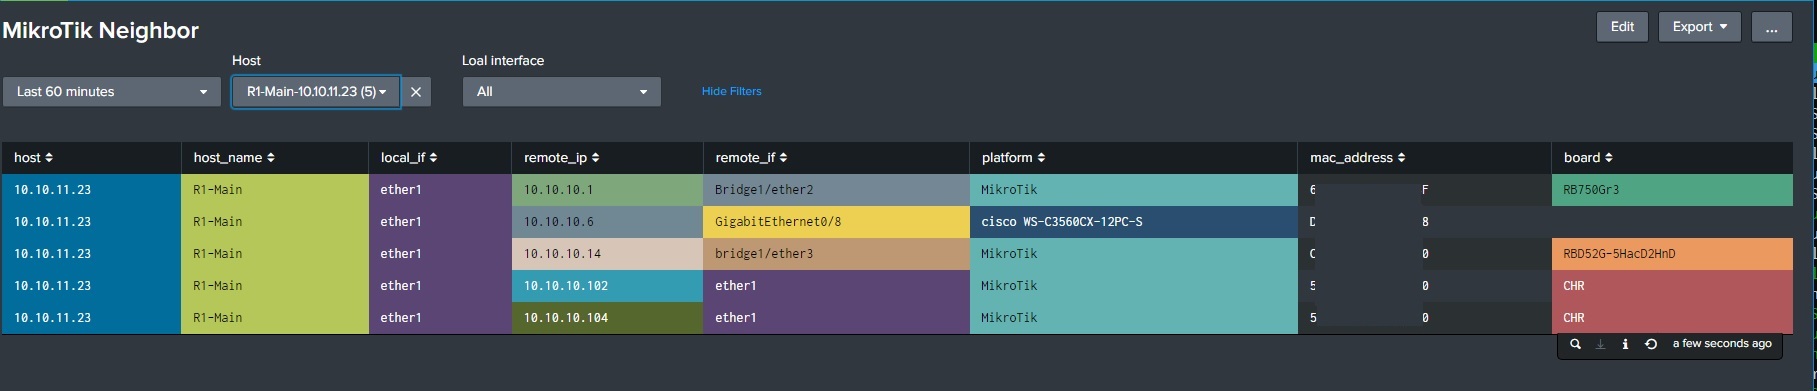Select remote_ip cell 10.10.10.6
The width and height of the screenshot is (1817, 391).
tap(607, 222)
